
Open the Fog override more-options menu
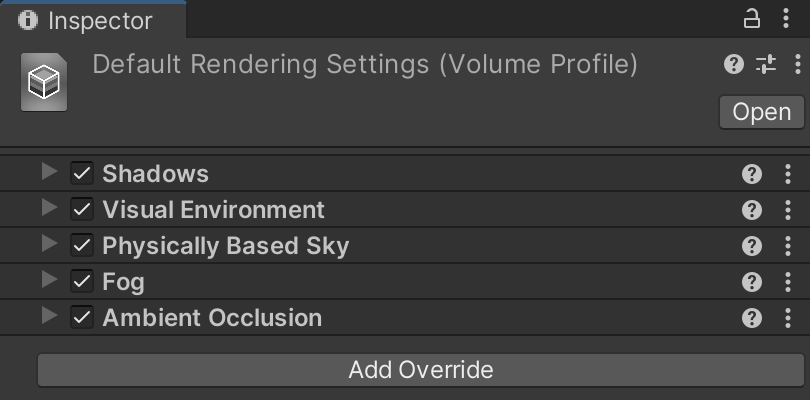788,282
